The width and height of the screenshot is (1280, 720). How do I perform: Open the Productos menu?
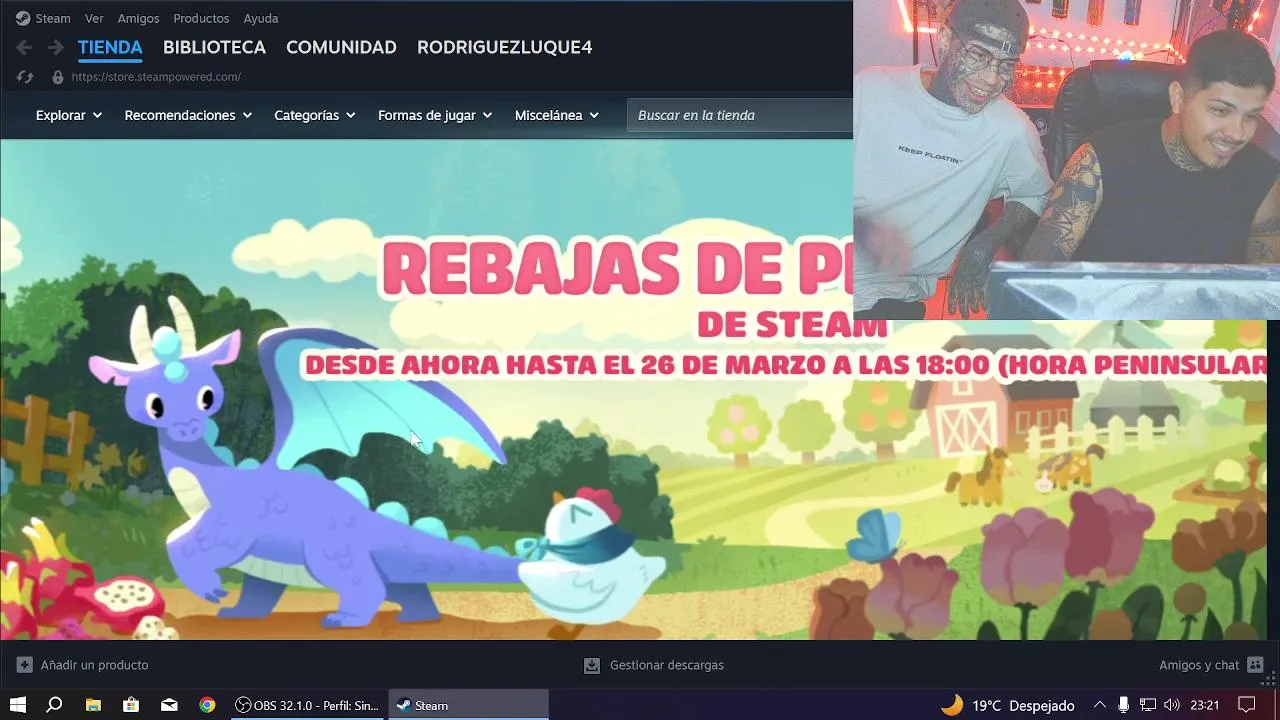click(201, 18)
